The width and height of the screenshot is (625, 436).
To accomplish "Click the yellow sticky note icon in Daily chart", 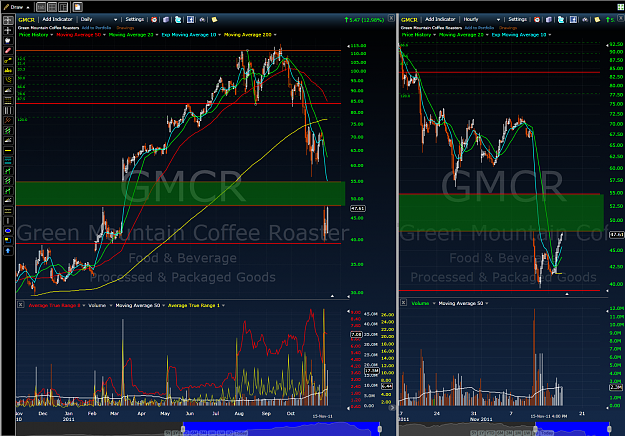I will tap(214, 19).
